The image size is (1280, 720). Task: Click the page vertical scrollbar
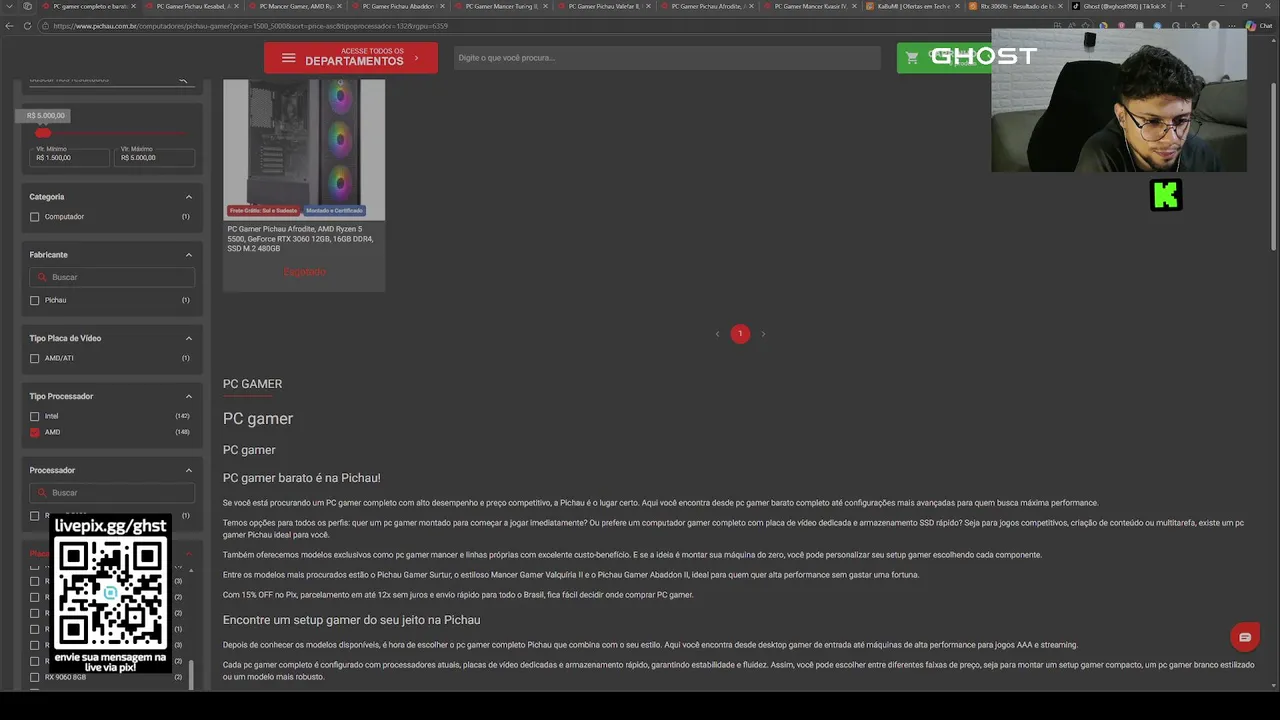1273,165
